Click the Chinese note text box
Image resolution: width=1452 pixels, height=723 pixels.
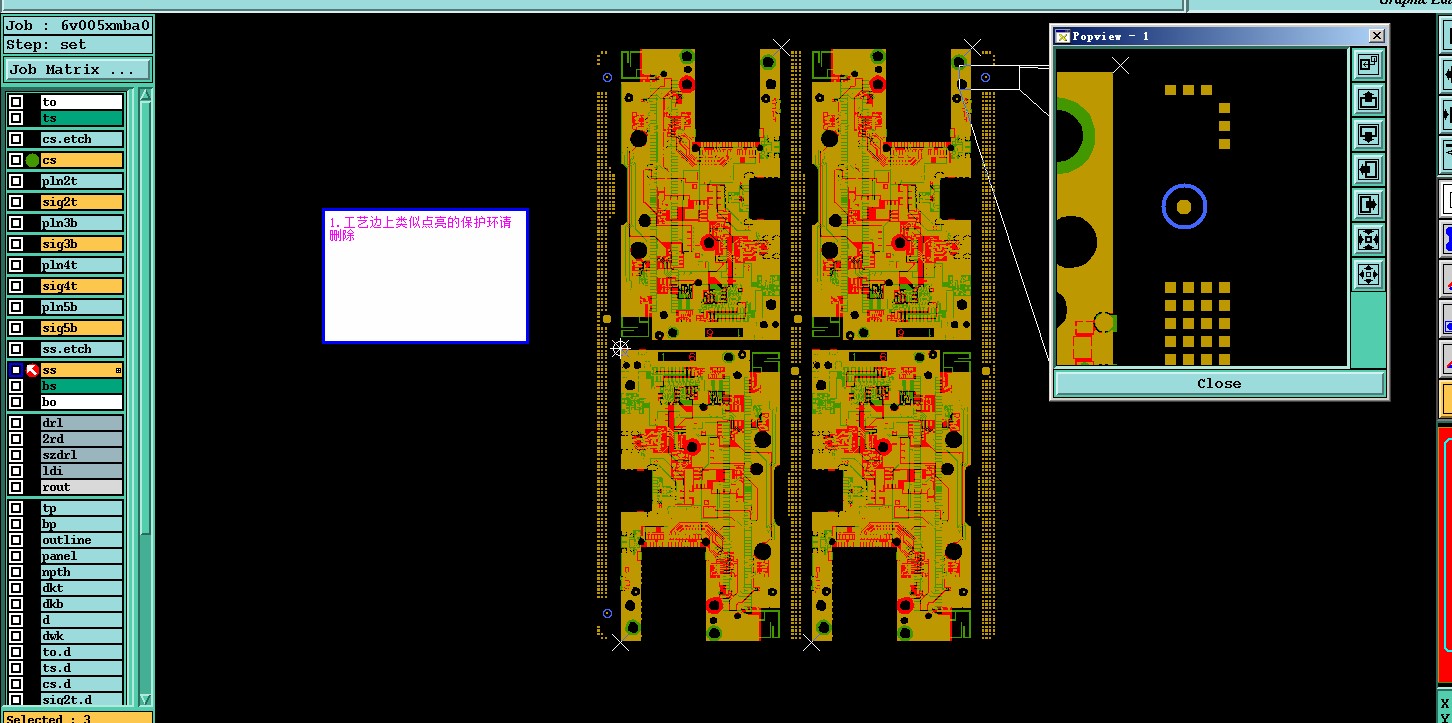click(425, 276)
